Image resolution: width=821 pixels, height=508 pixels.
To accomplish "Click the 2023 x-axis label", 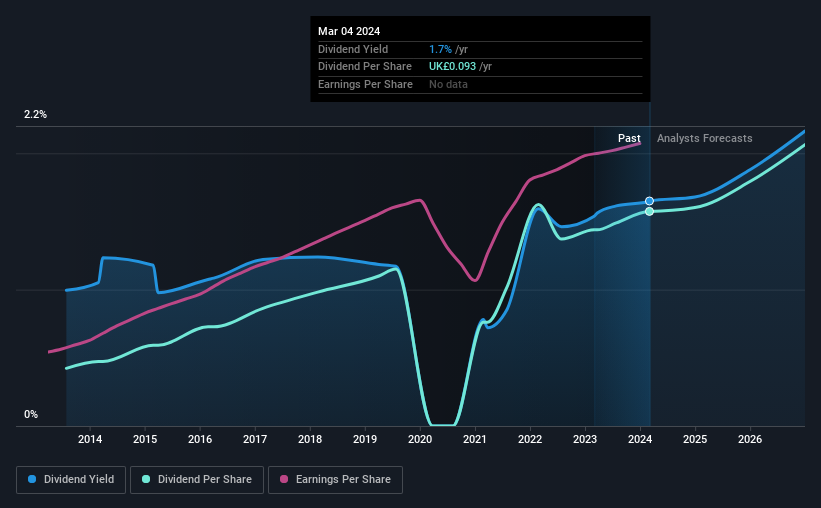I will pos(585,439).
